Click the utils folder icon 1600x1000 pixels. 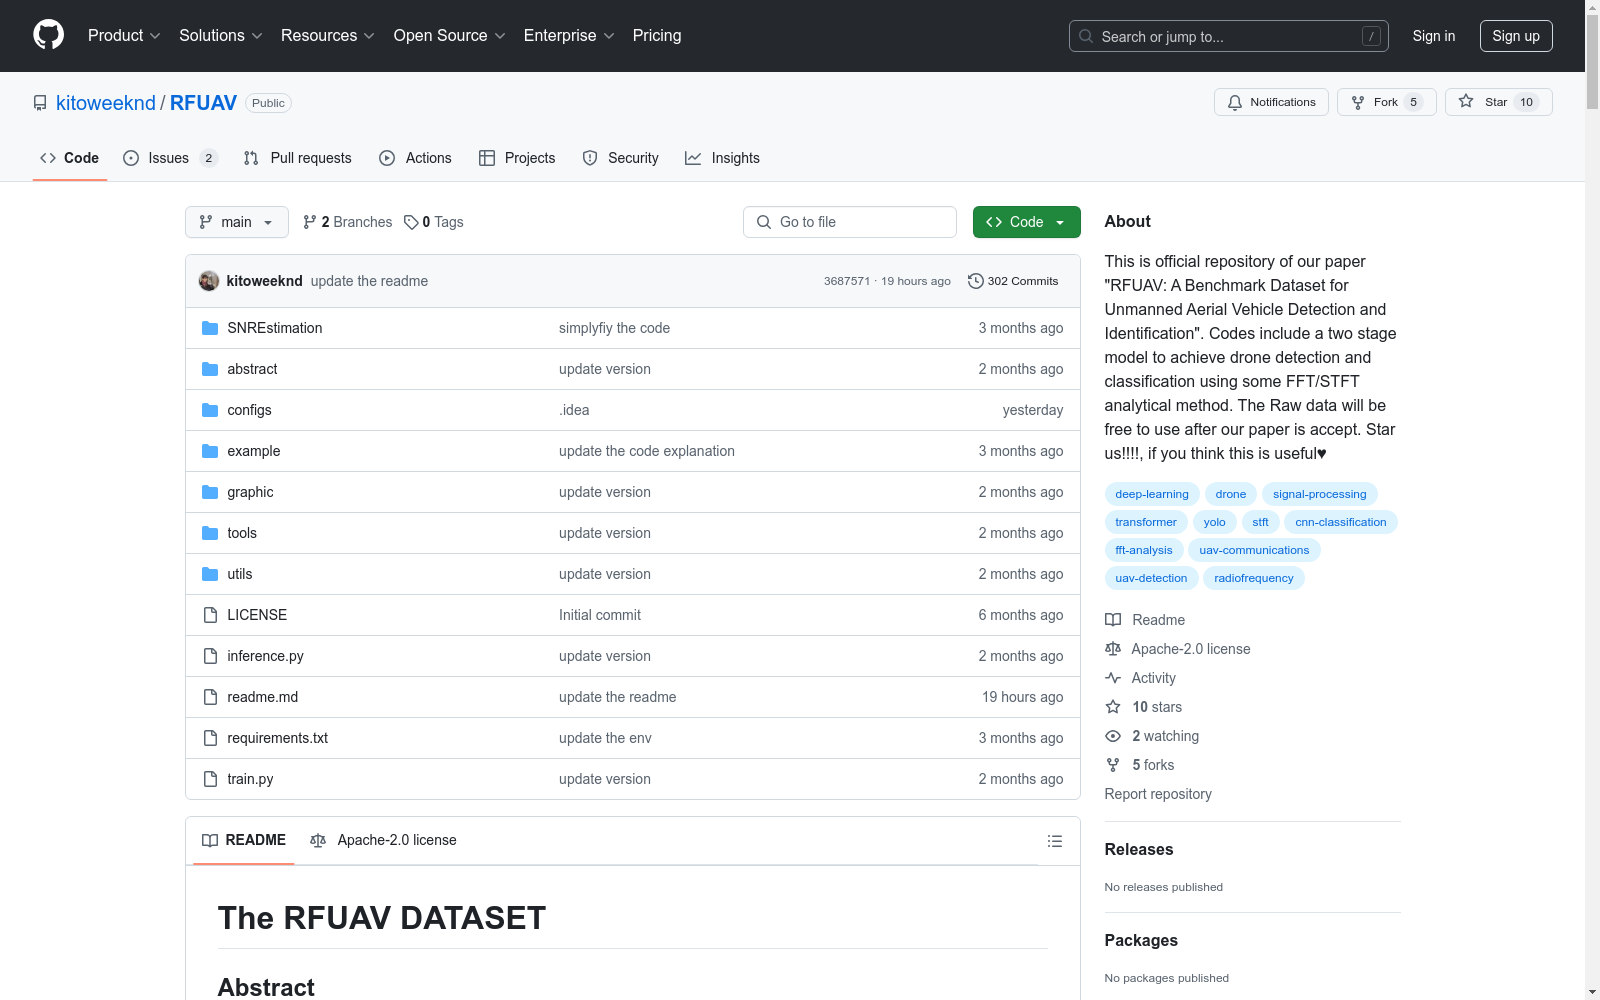coord(210,574)
